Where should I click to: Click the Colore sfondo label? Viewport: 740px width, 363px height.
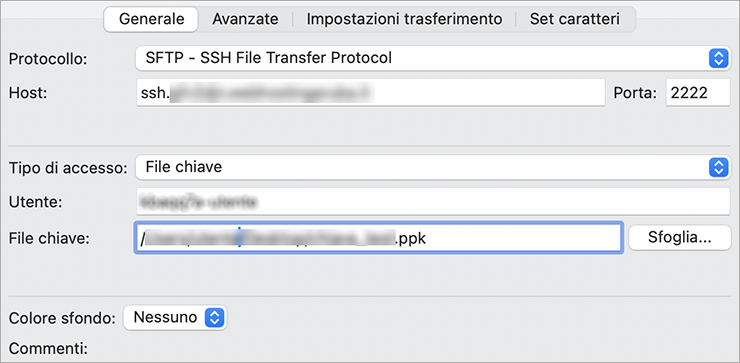point(62,318)
